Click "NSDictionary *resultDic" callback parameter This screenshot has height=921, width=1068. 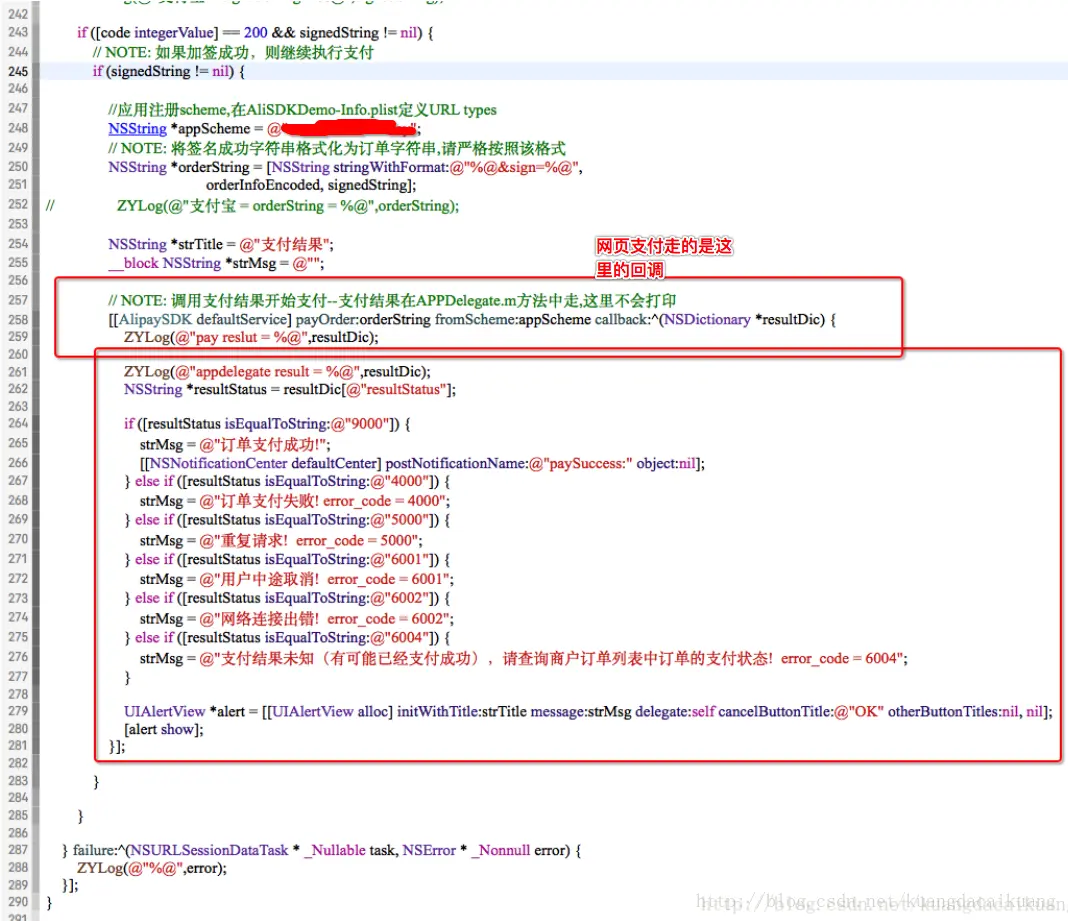[744, 319]
